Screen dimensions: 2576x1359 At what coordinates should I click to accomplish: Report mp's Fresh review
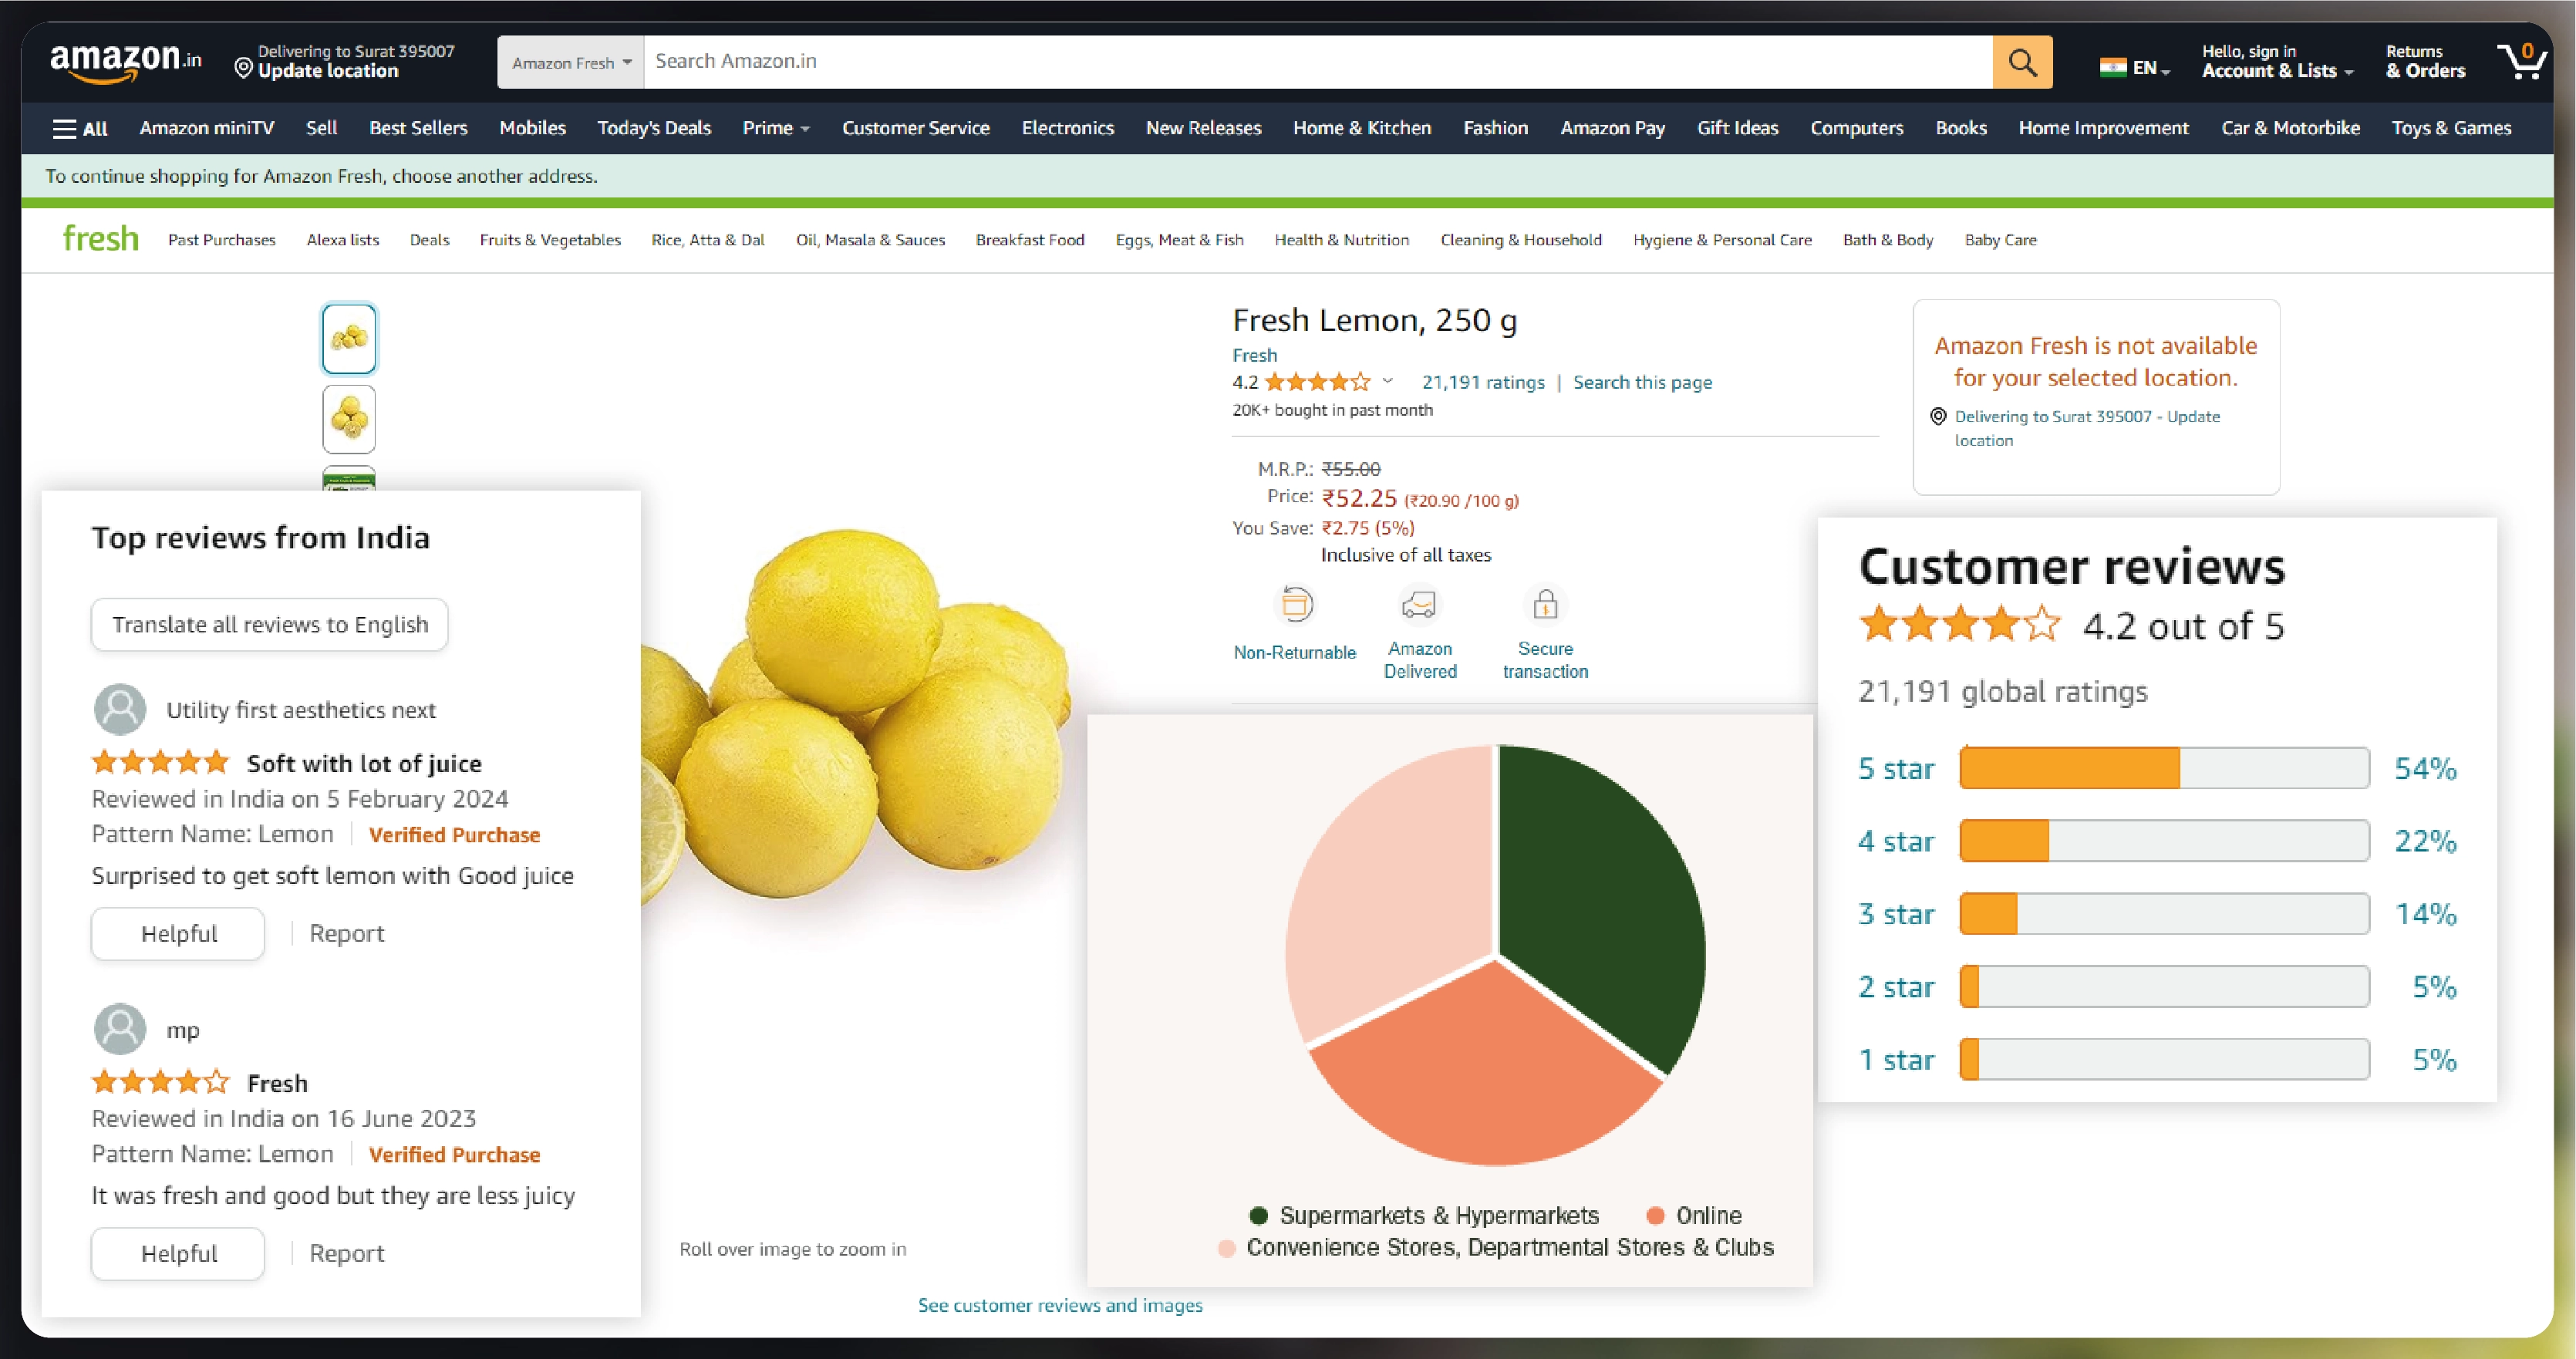(x=346, y=1253)
